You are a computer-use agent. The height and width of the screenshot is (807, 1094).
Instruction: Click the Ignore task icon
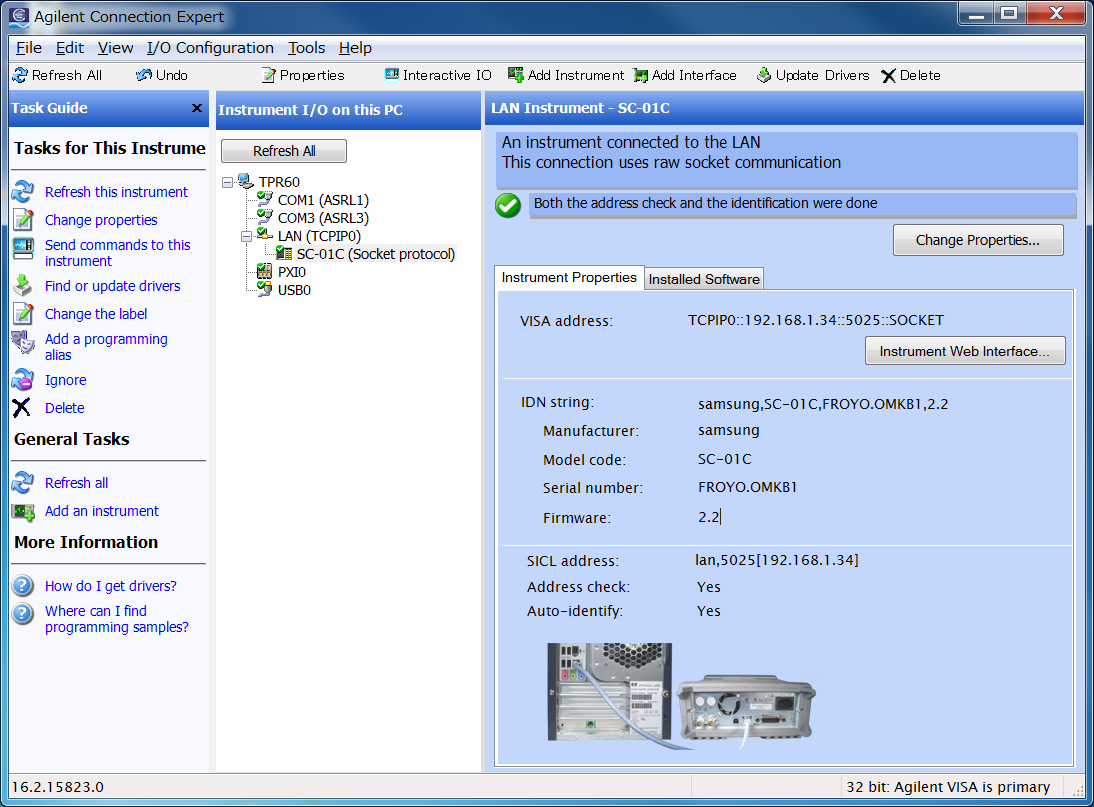click(23, 379)
